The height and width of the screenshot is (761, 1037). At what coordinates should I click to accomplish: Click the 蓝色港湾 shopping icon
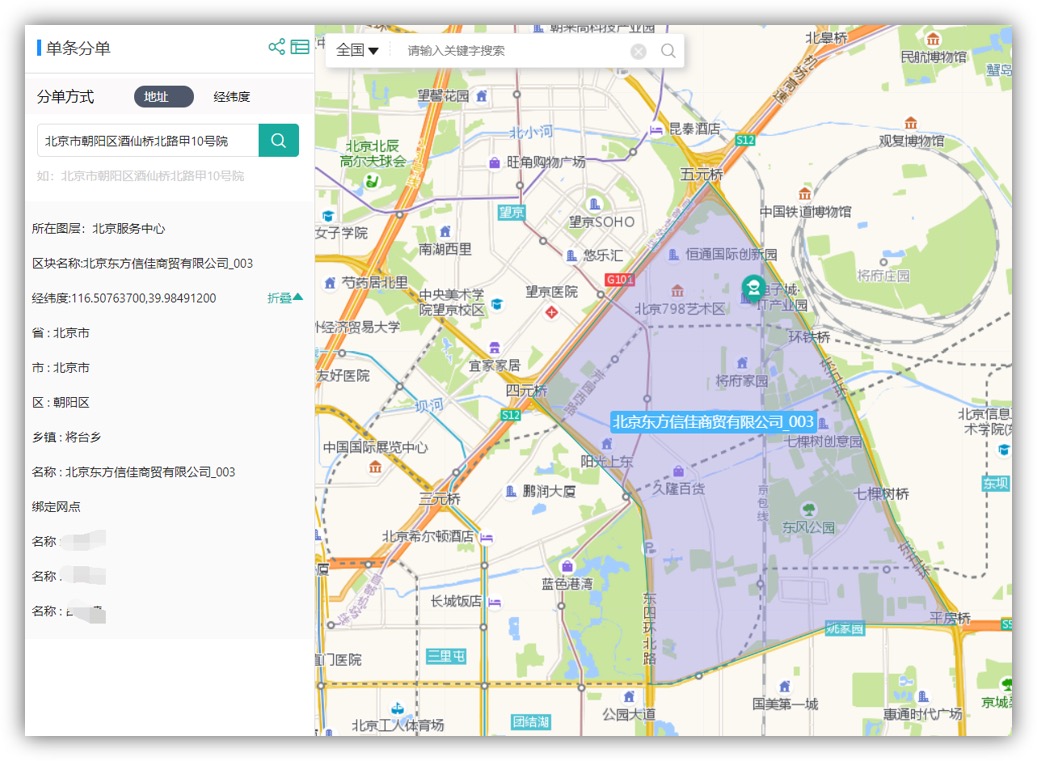coord(567,566)
